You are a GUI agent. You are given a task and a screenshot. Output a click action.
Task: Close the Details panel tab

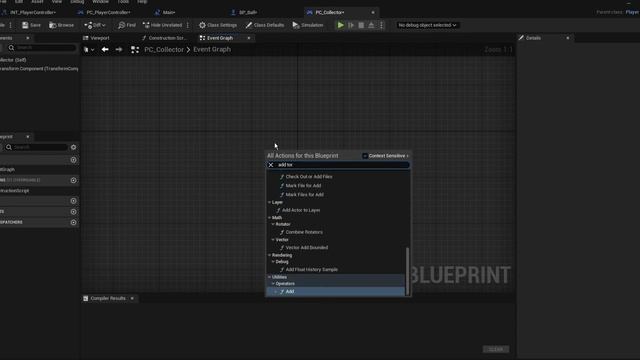point(567,38)
